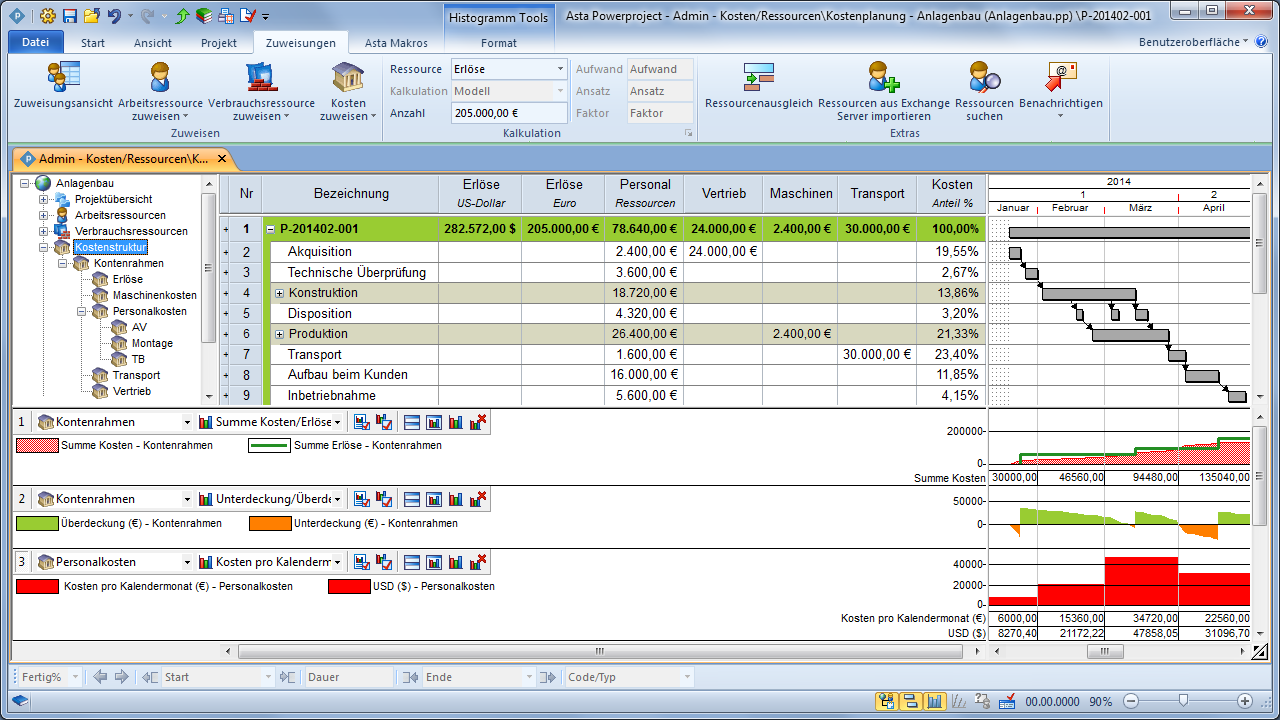Click the Bezeichnung column header
Viewport: 1280px width, 720px height.
coord(351,193)
